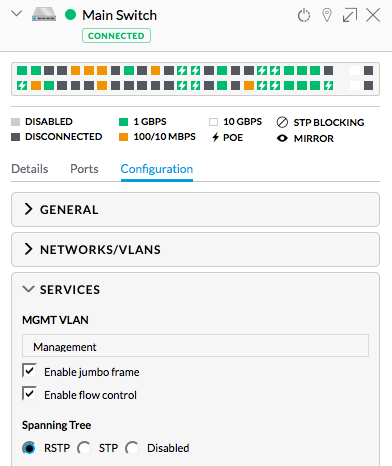Pop out the panel with the arrow icon
The image size is (392, 466).
point(350,15)
